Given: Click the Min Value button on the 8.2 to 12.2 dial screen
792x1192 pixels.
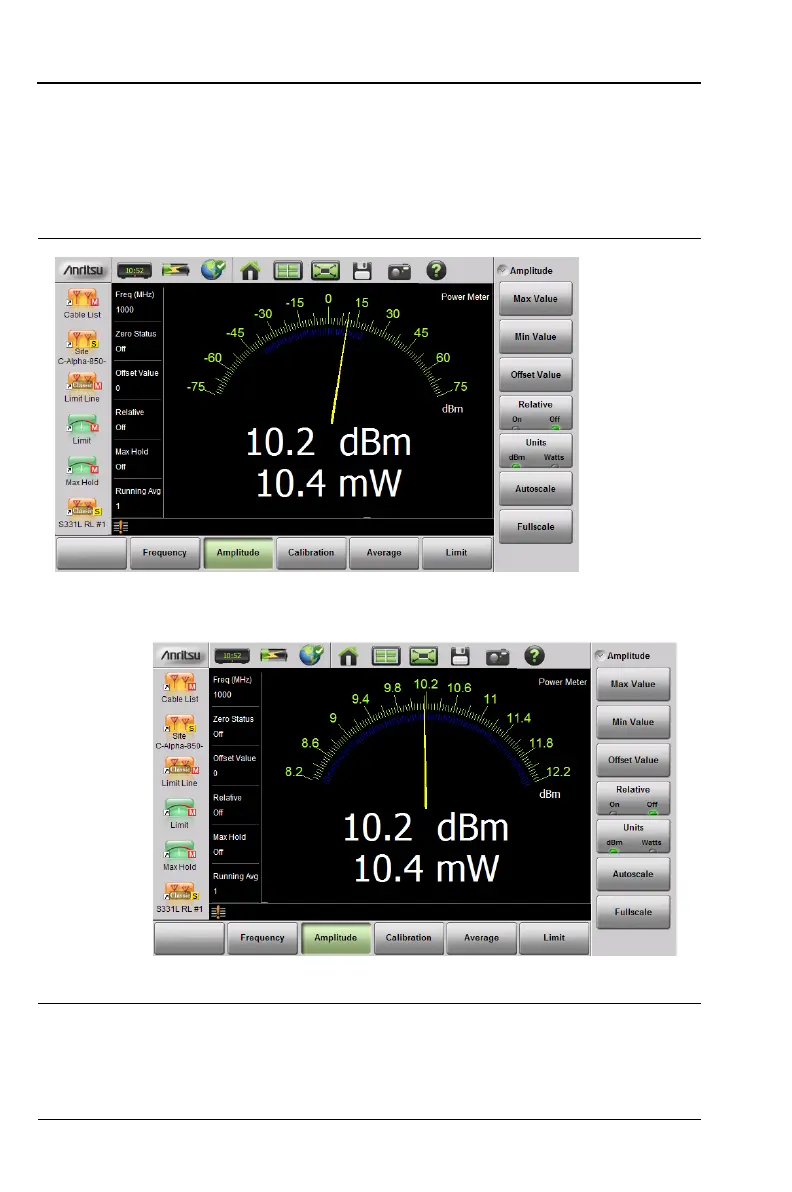Looking at the screenshot, I should pyautogui.click(x=633, y=722).
